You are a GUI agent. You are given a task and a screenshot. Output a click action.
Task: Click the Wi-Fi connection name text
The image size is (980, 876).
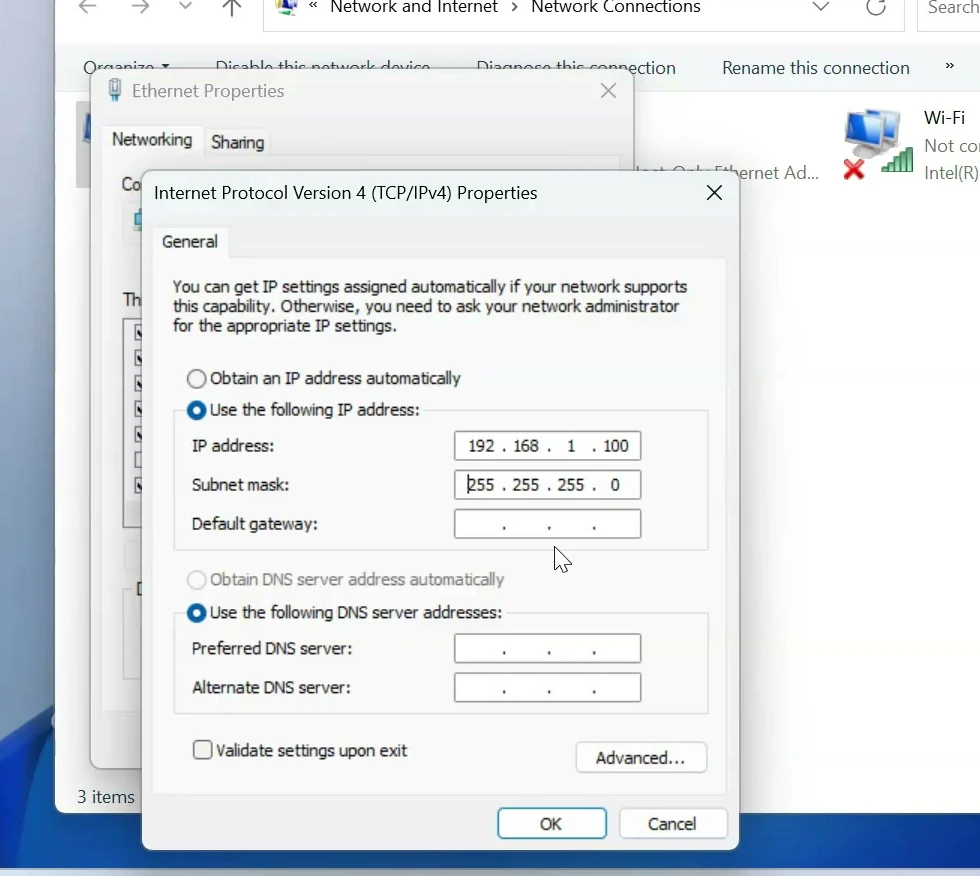944,117
